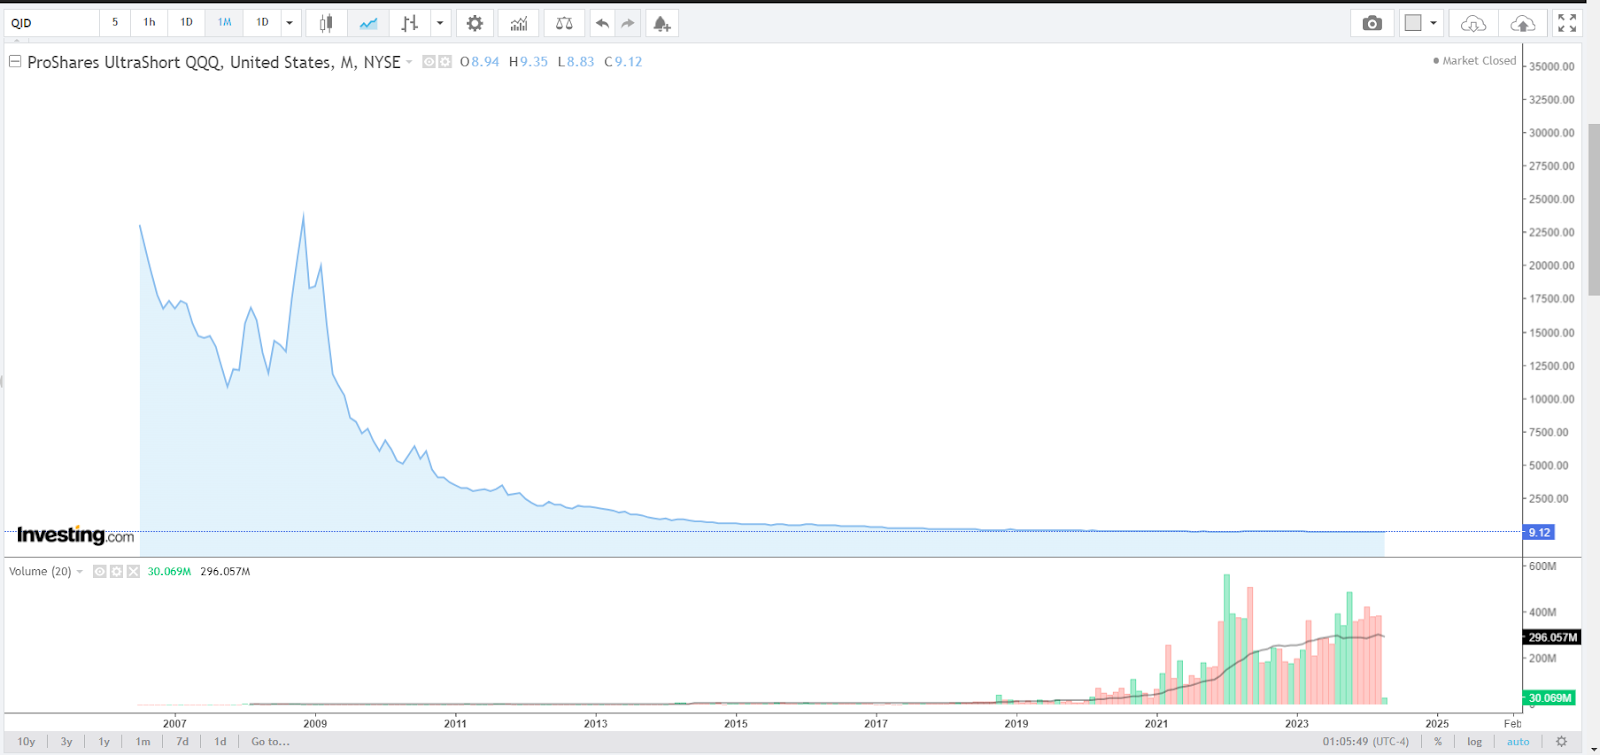Click the redo arrow
The height and width of the screenshot is (755, 1600).
[628, 23]
